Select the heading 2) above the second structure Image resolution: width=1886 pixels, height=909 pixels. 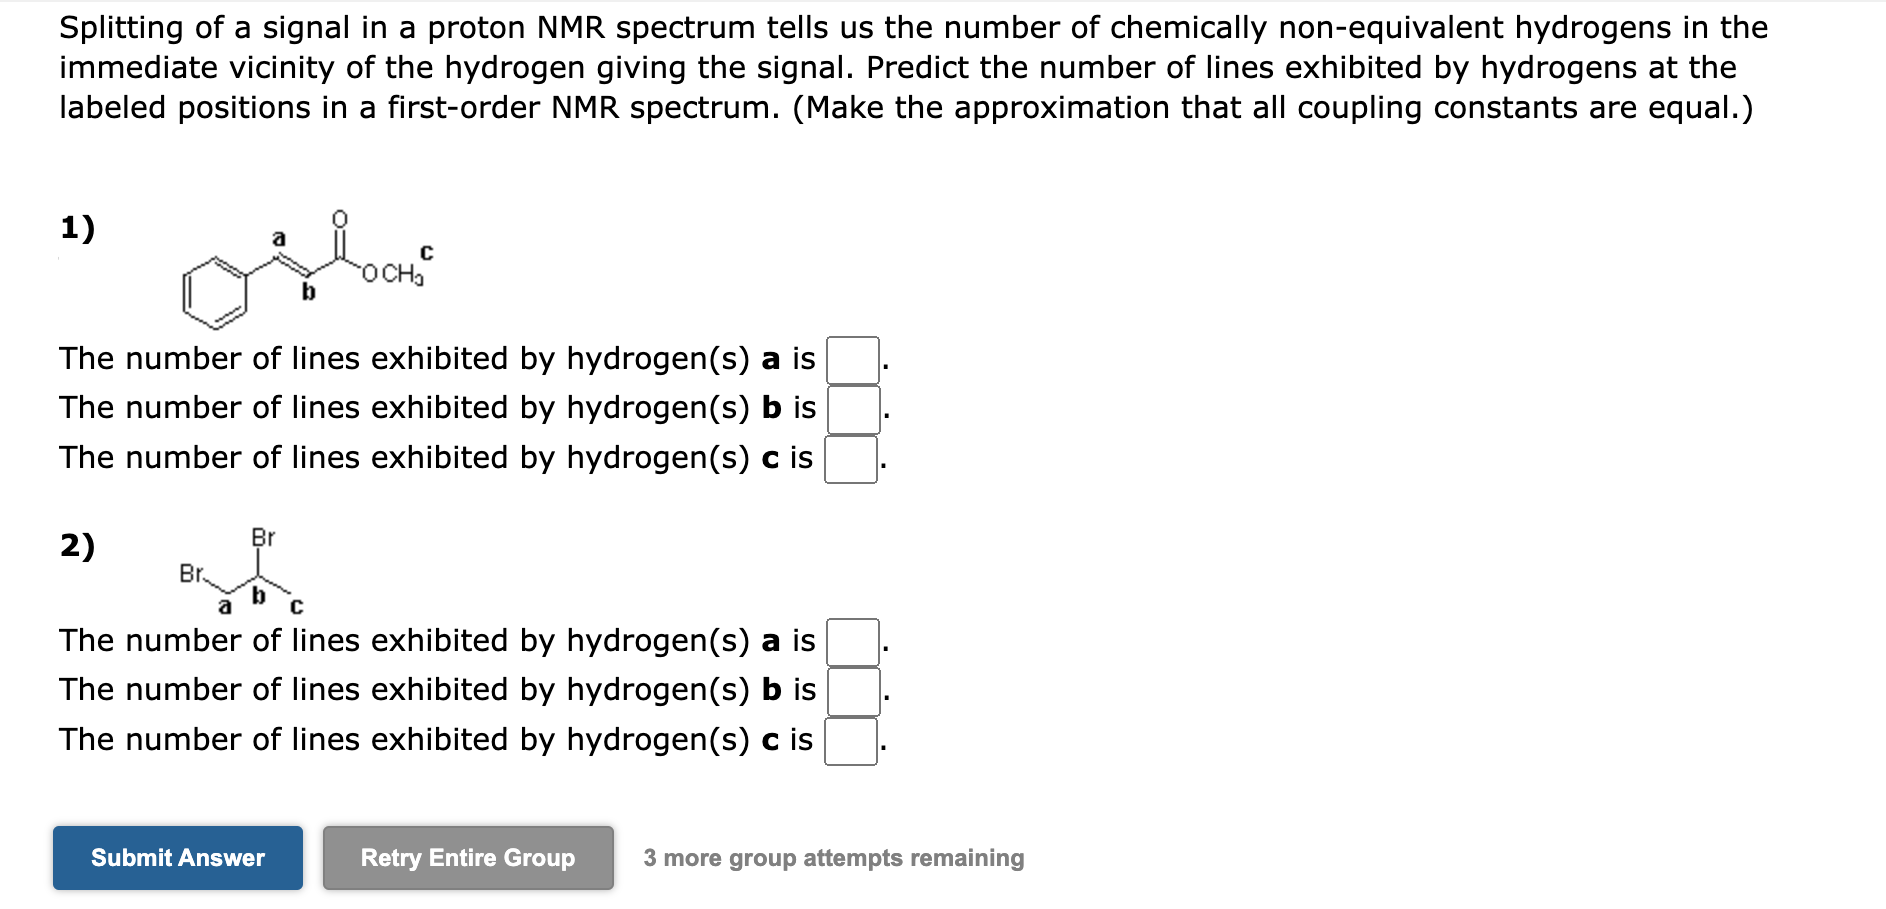pyautogui.click(x=78, y=547)
